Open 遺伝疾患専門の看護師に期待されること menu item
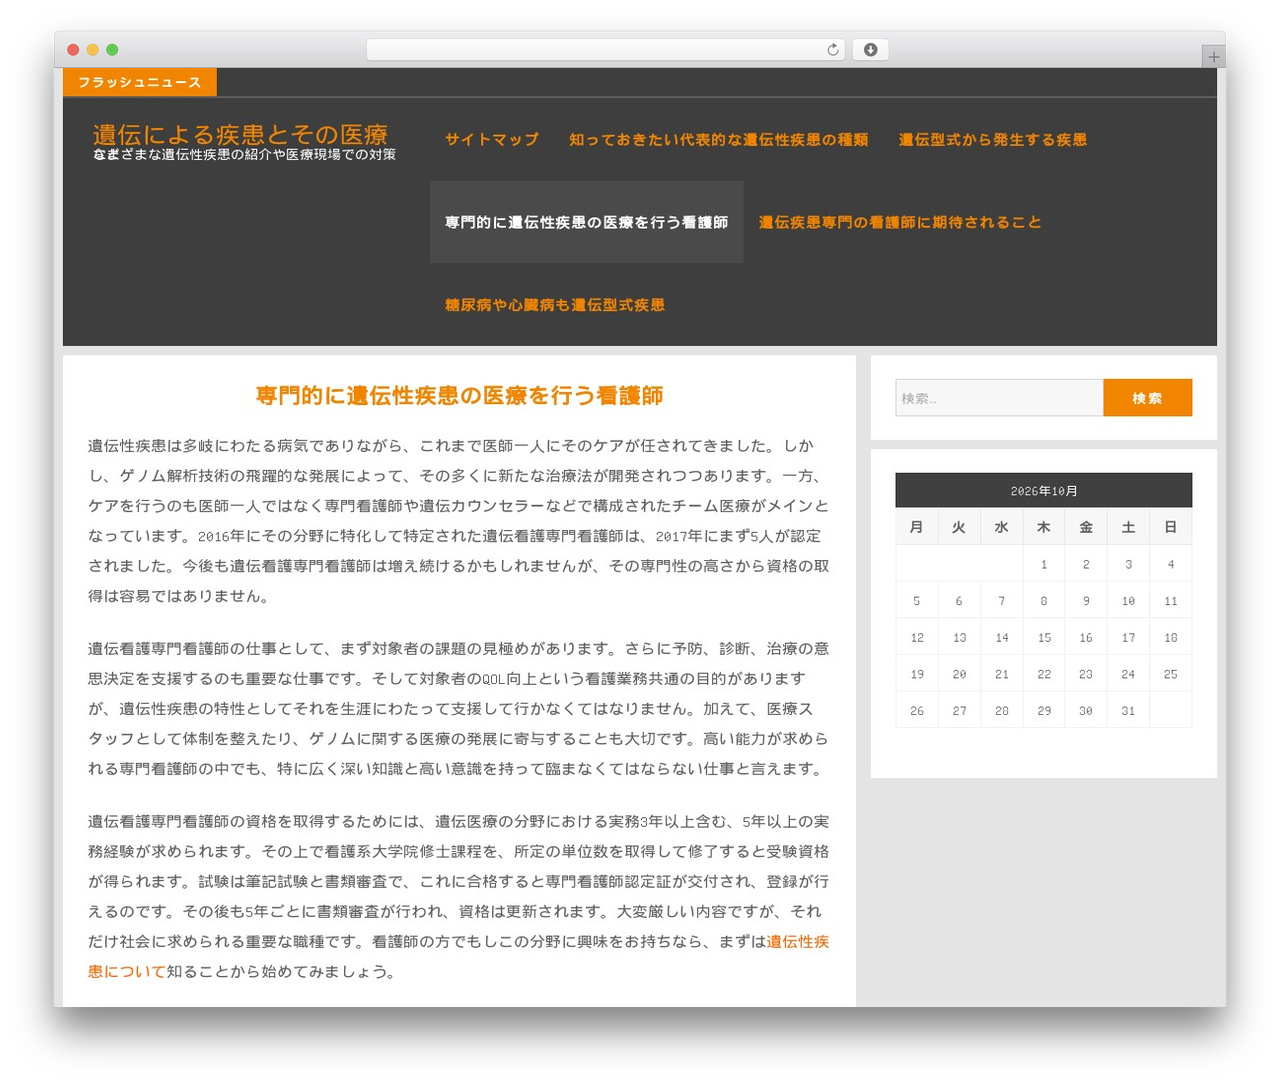 (900, 222)
